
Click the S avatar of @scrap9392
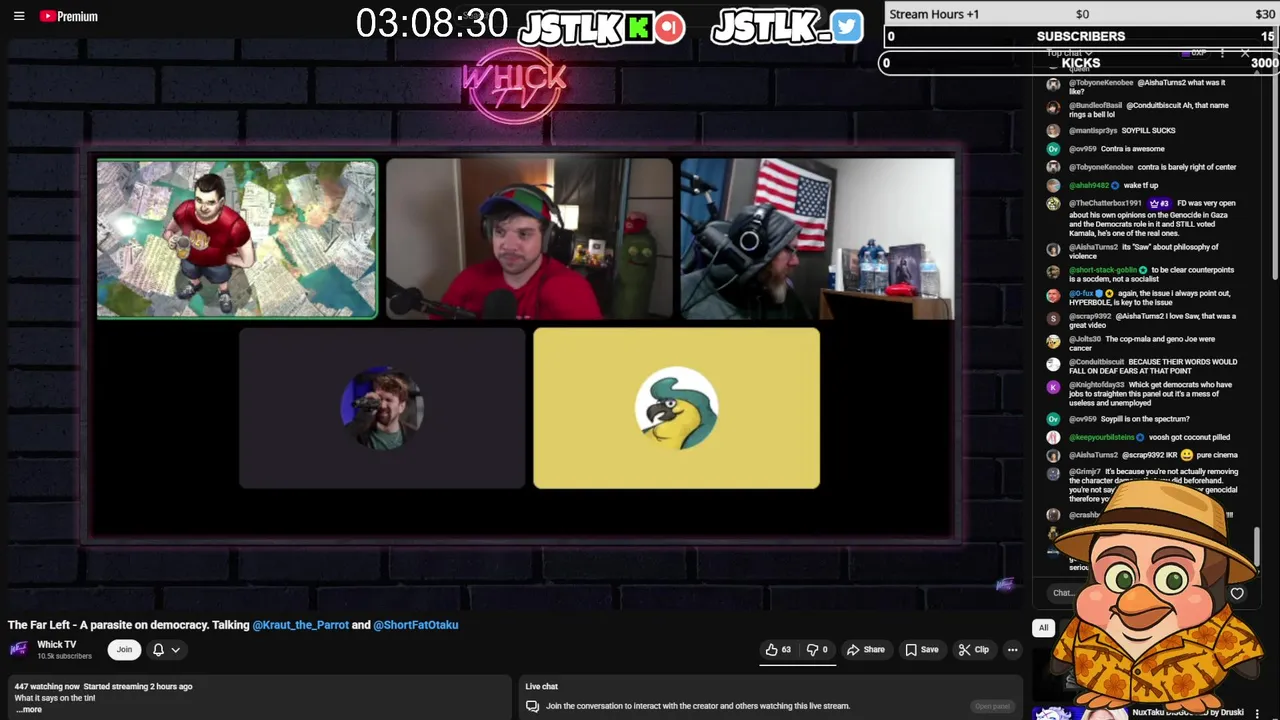click(x=1053, y=318)
